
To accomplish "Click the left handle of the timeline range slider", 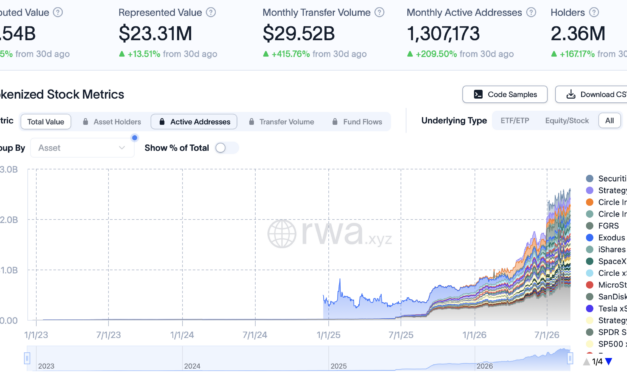I will [27, 358].
